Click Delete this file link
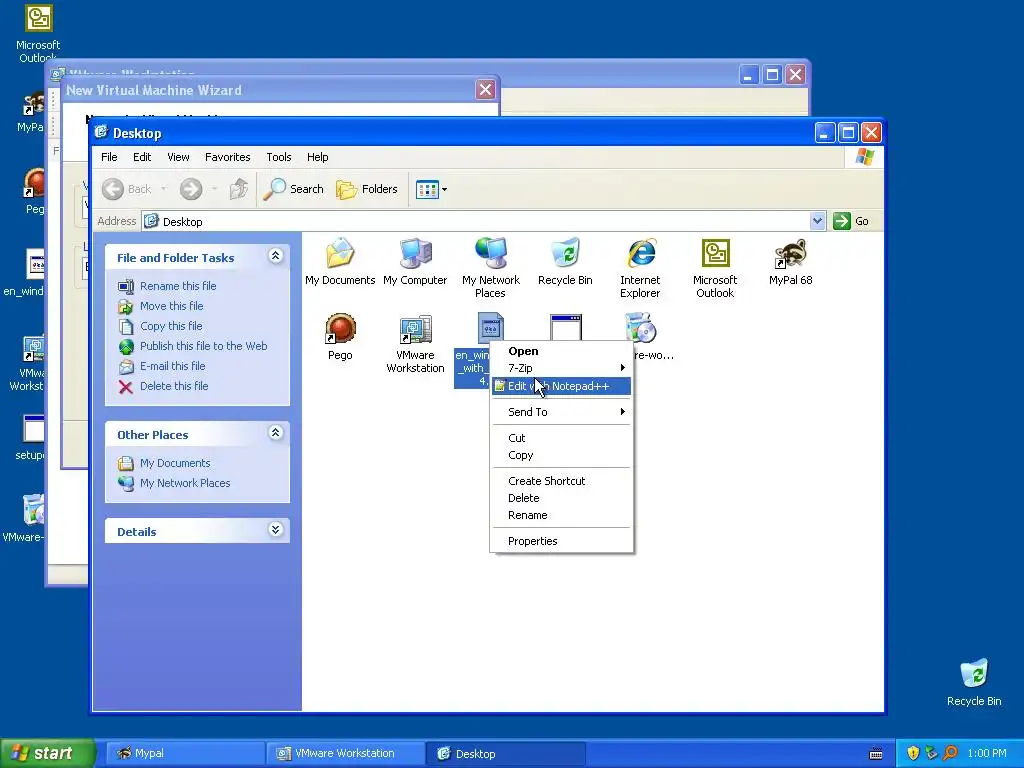This screenshot has height=768, width=1024. 174,386
